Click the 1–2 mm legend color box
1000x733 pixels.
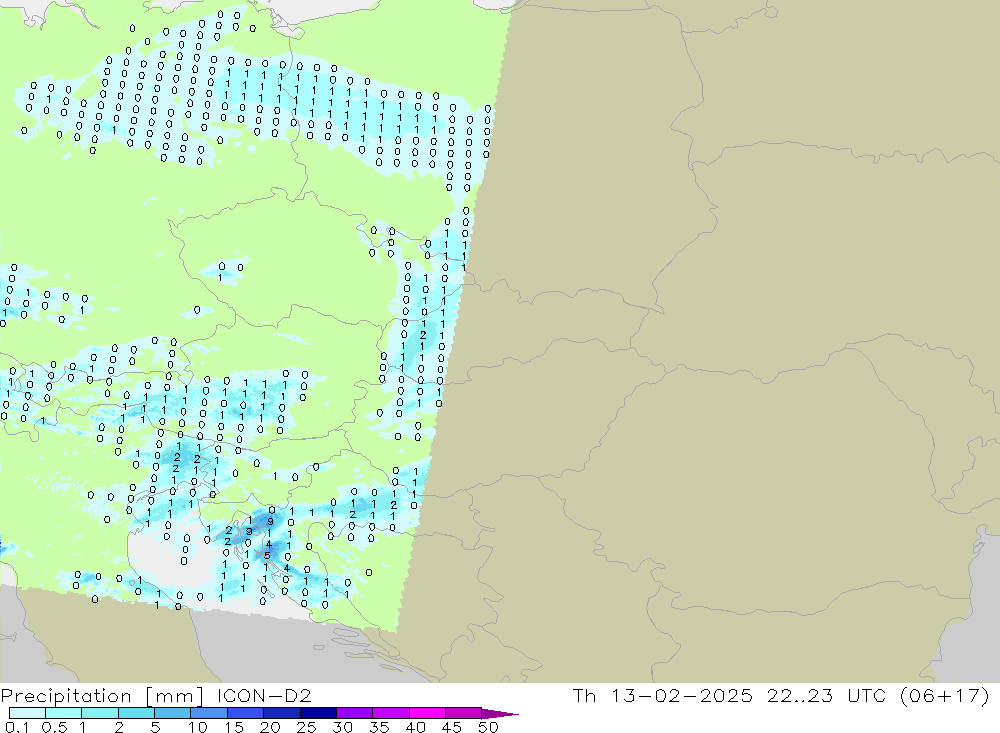coord(100,713)
